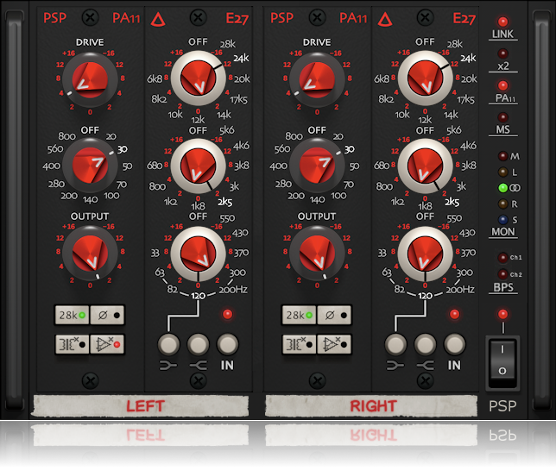556x470 pixels.
Task: Toggle the x2 oversampling light
Action: [x=502, y=54]
